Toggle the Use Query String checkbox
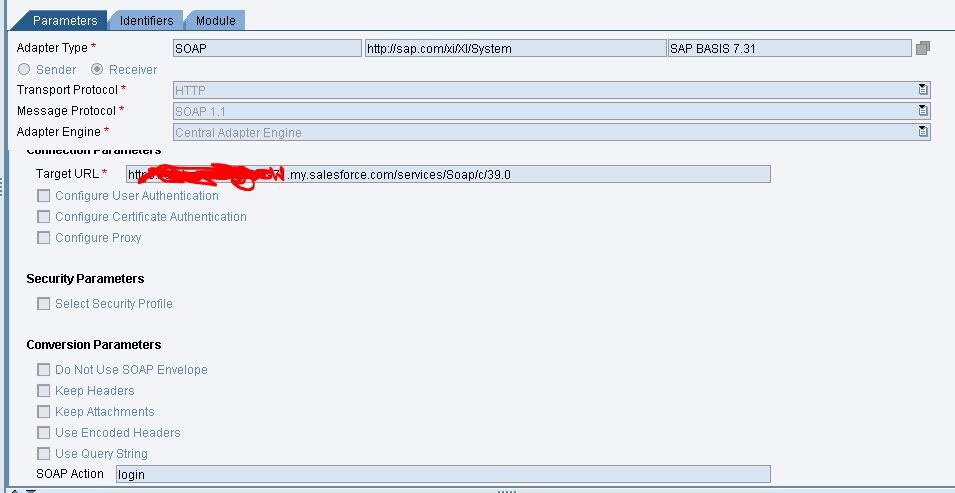955x493 pixels. [44, 454]
